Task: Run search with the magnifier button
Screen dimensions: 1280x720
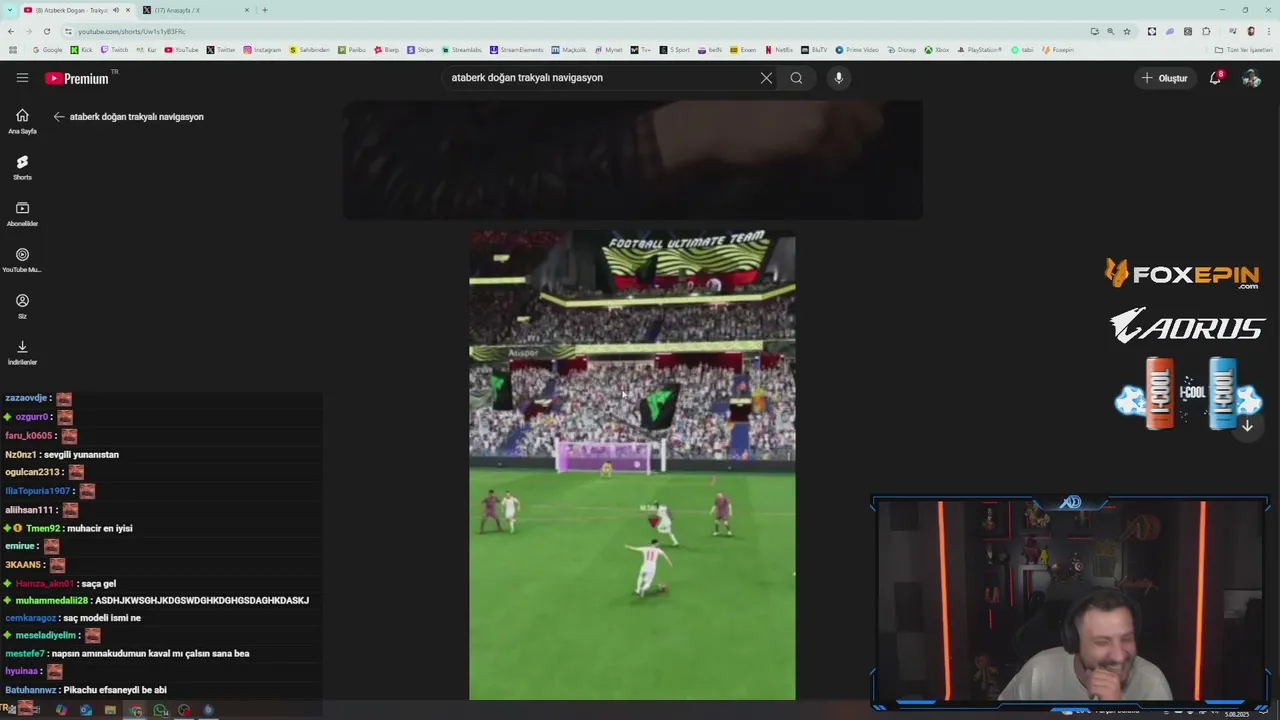Action: [x=796, y=77]
